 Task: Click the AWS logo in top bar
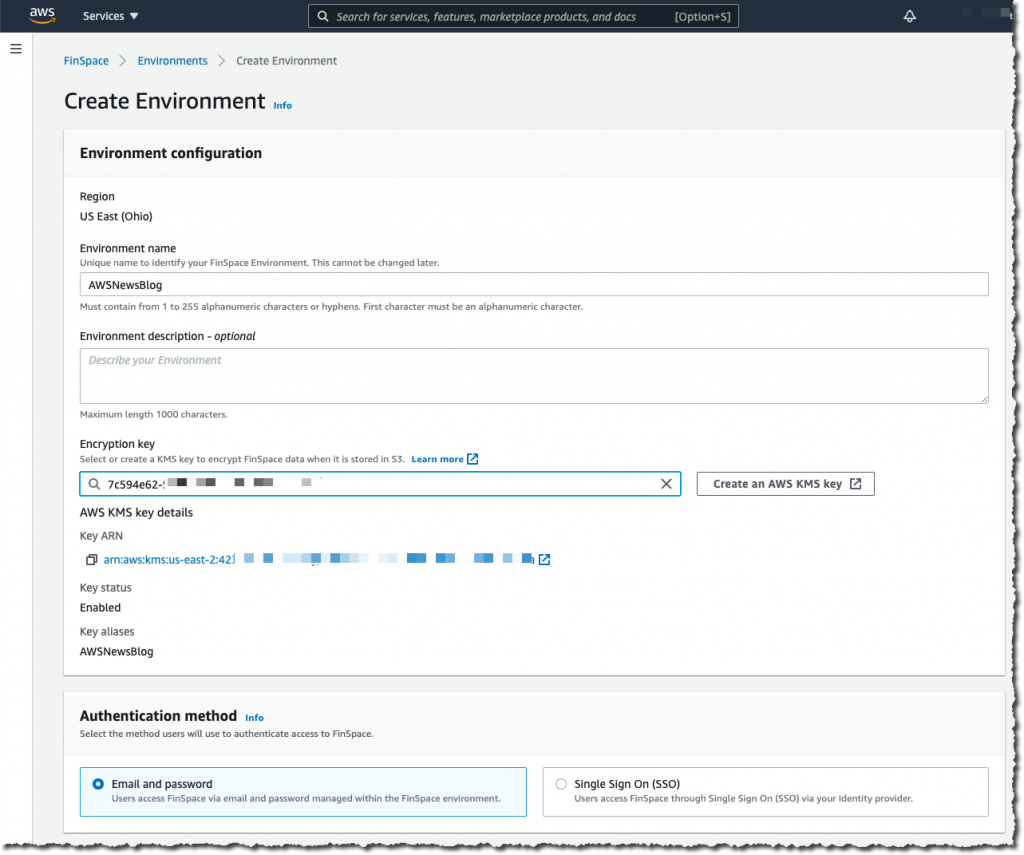42,15
